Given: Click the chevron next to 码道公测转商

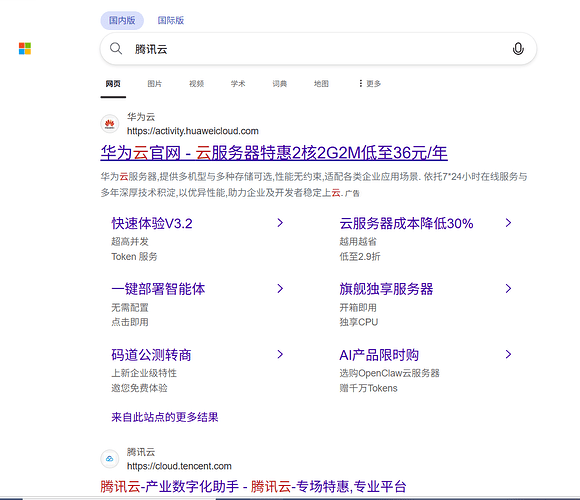Looking at the screenshot, I should tap(280, 354).
